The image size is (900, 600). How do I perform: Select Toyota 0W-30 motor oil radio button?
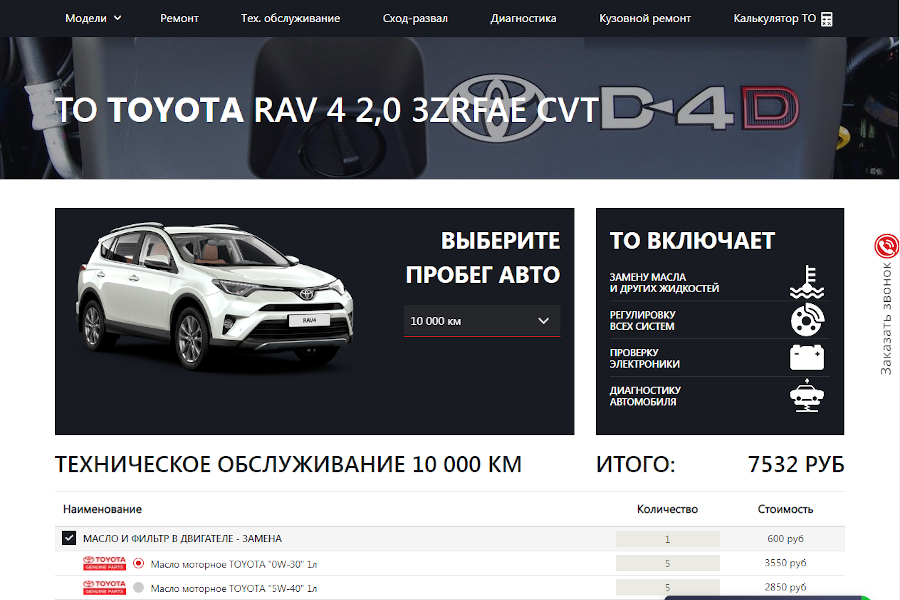tap(139, 563)
